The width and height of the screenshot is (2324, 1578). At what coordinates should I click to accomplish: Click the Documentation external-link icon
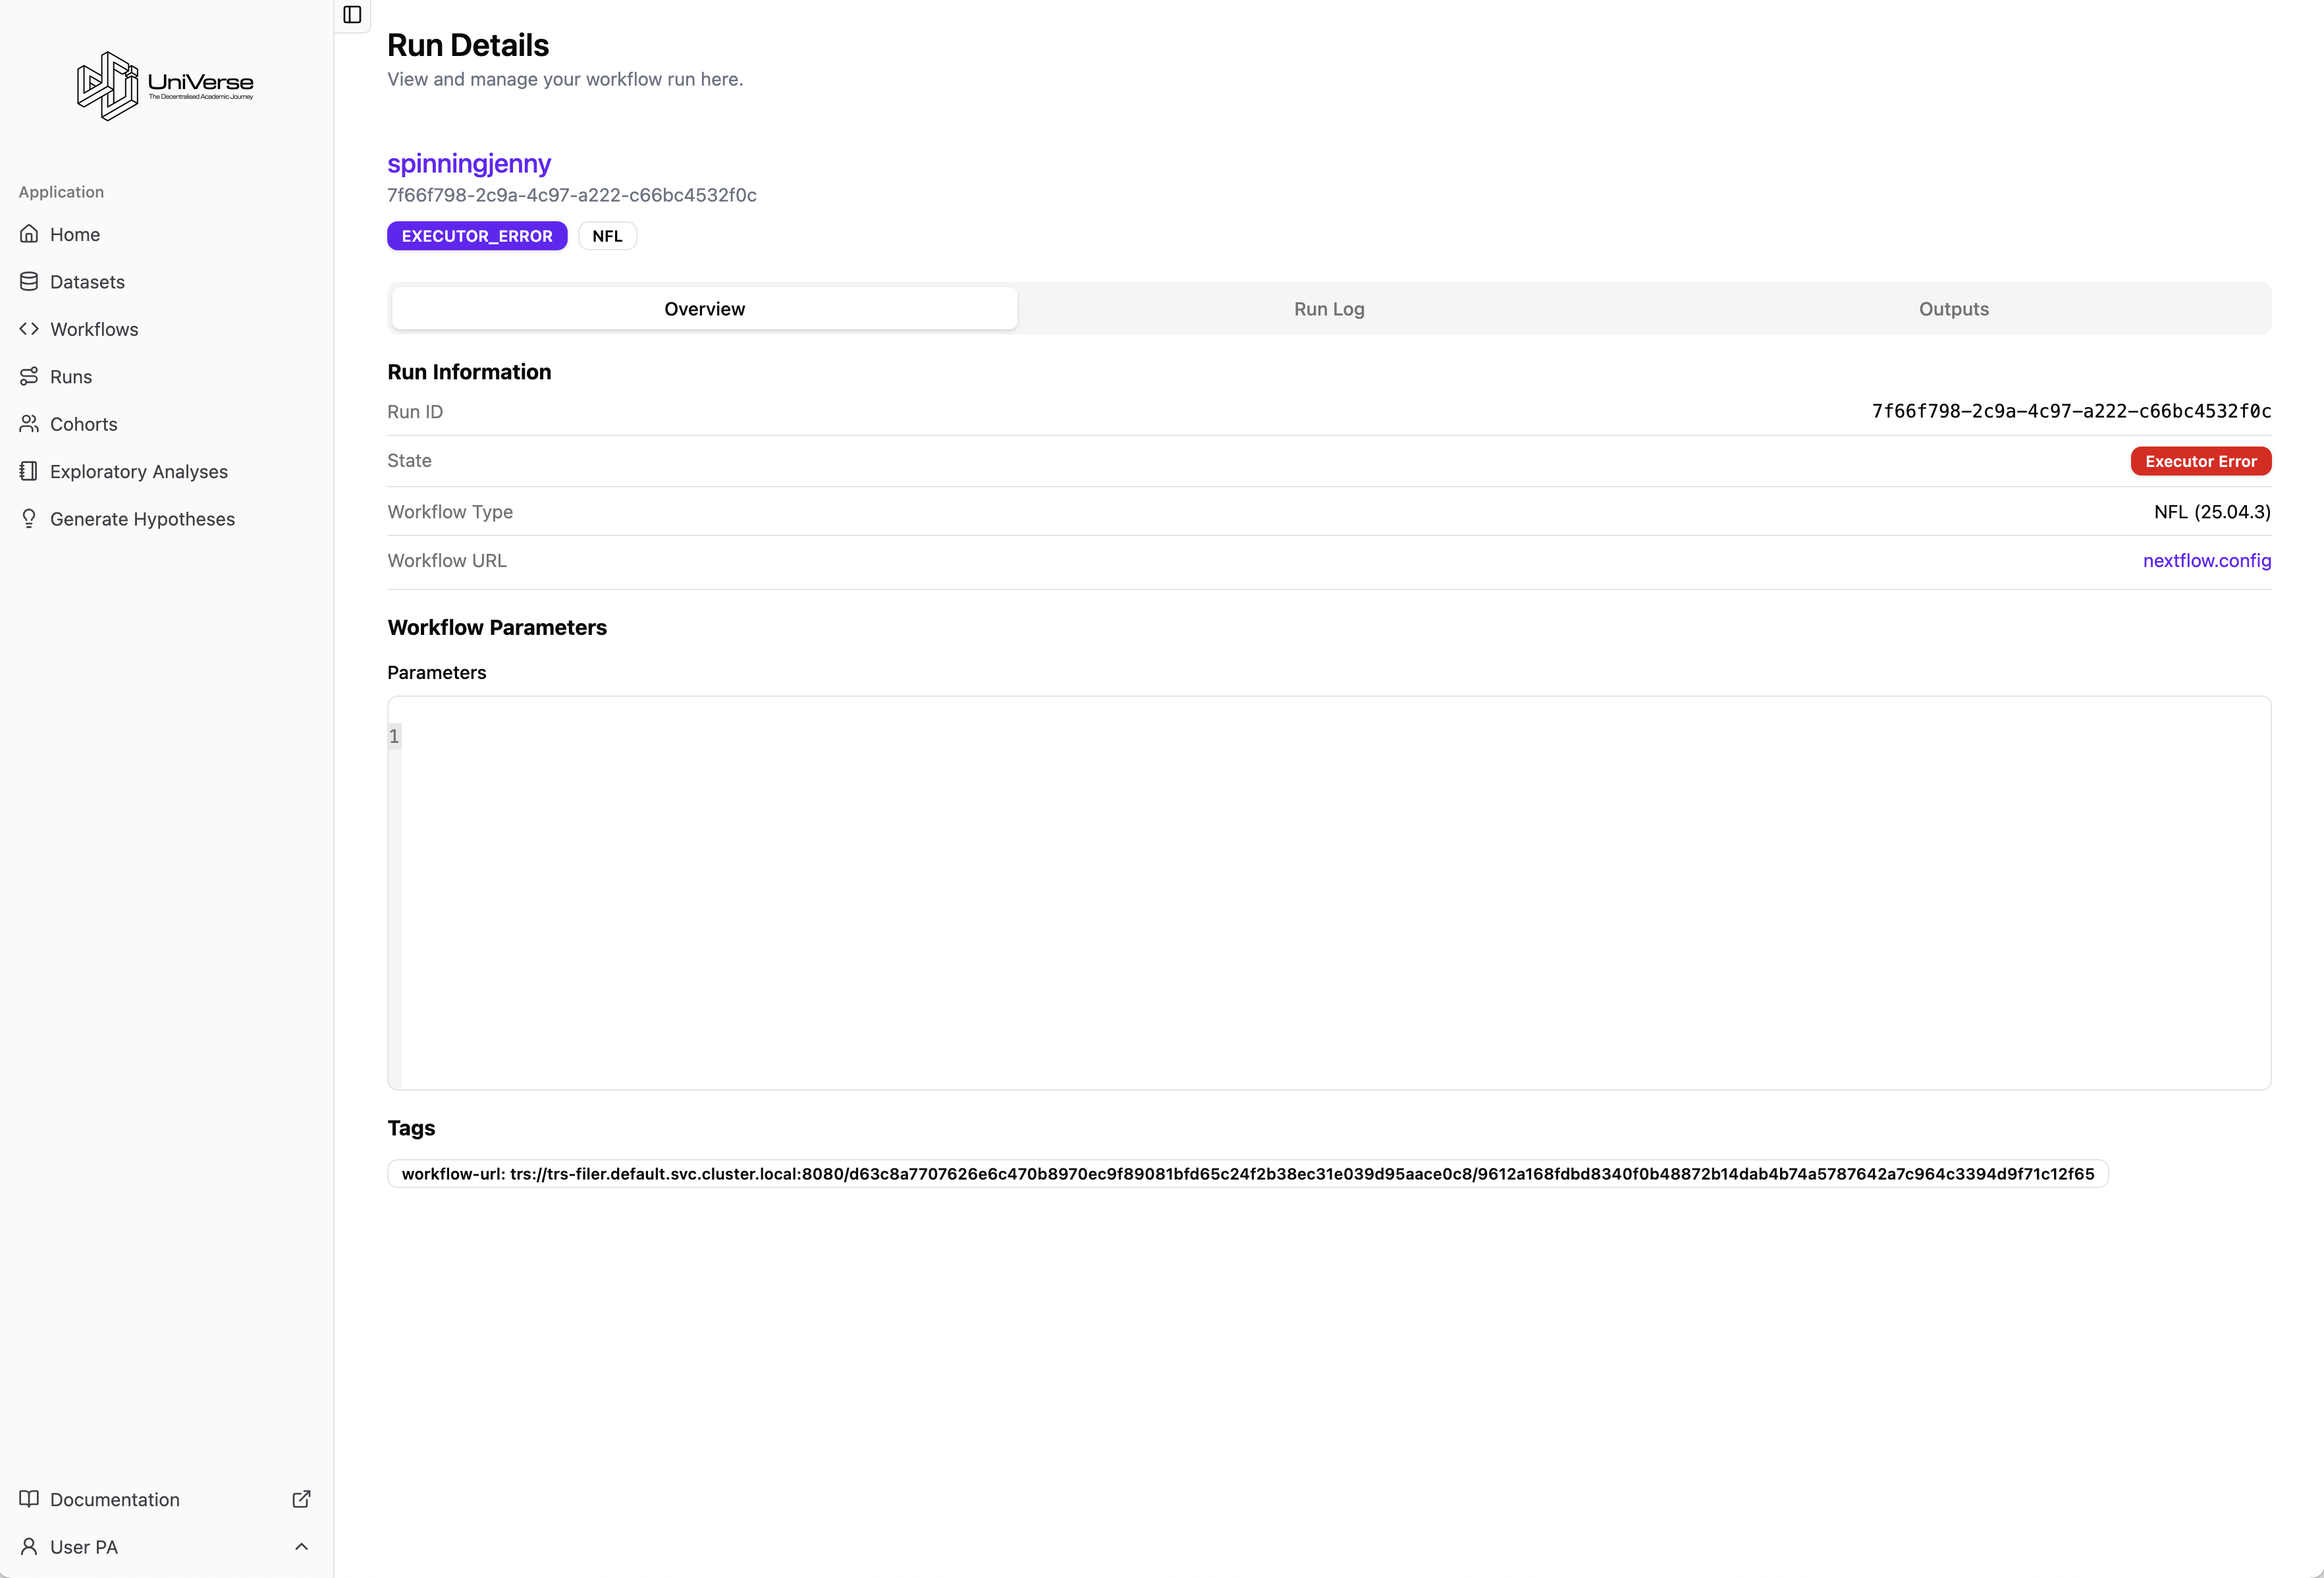click(x=301, y=1499)
